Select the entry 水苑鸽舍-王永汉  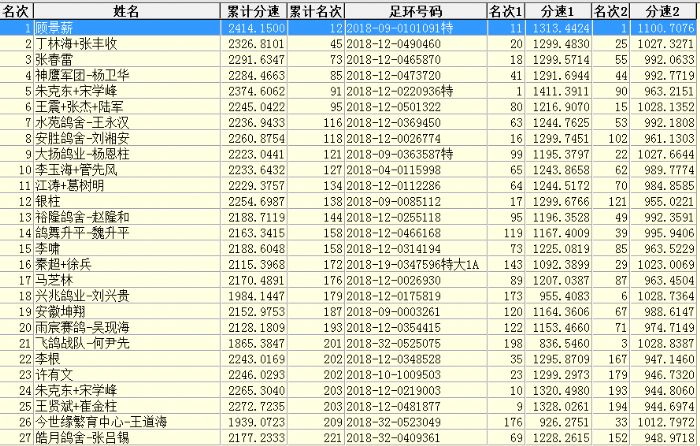click(84, 122)
